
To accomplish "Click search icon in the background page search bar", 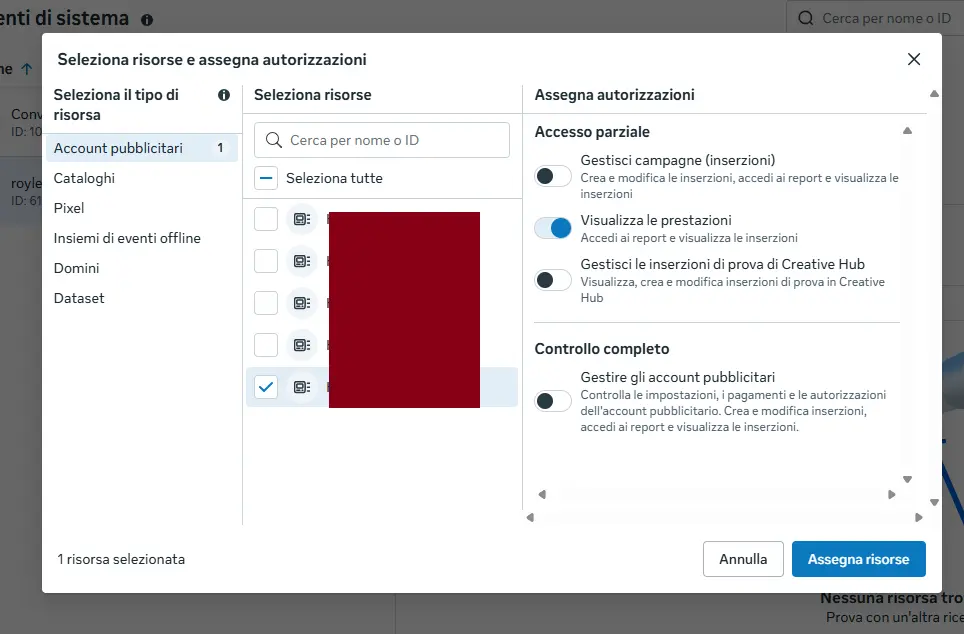I will click(x=805, y=18).
